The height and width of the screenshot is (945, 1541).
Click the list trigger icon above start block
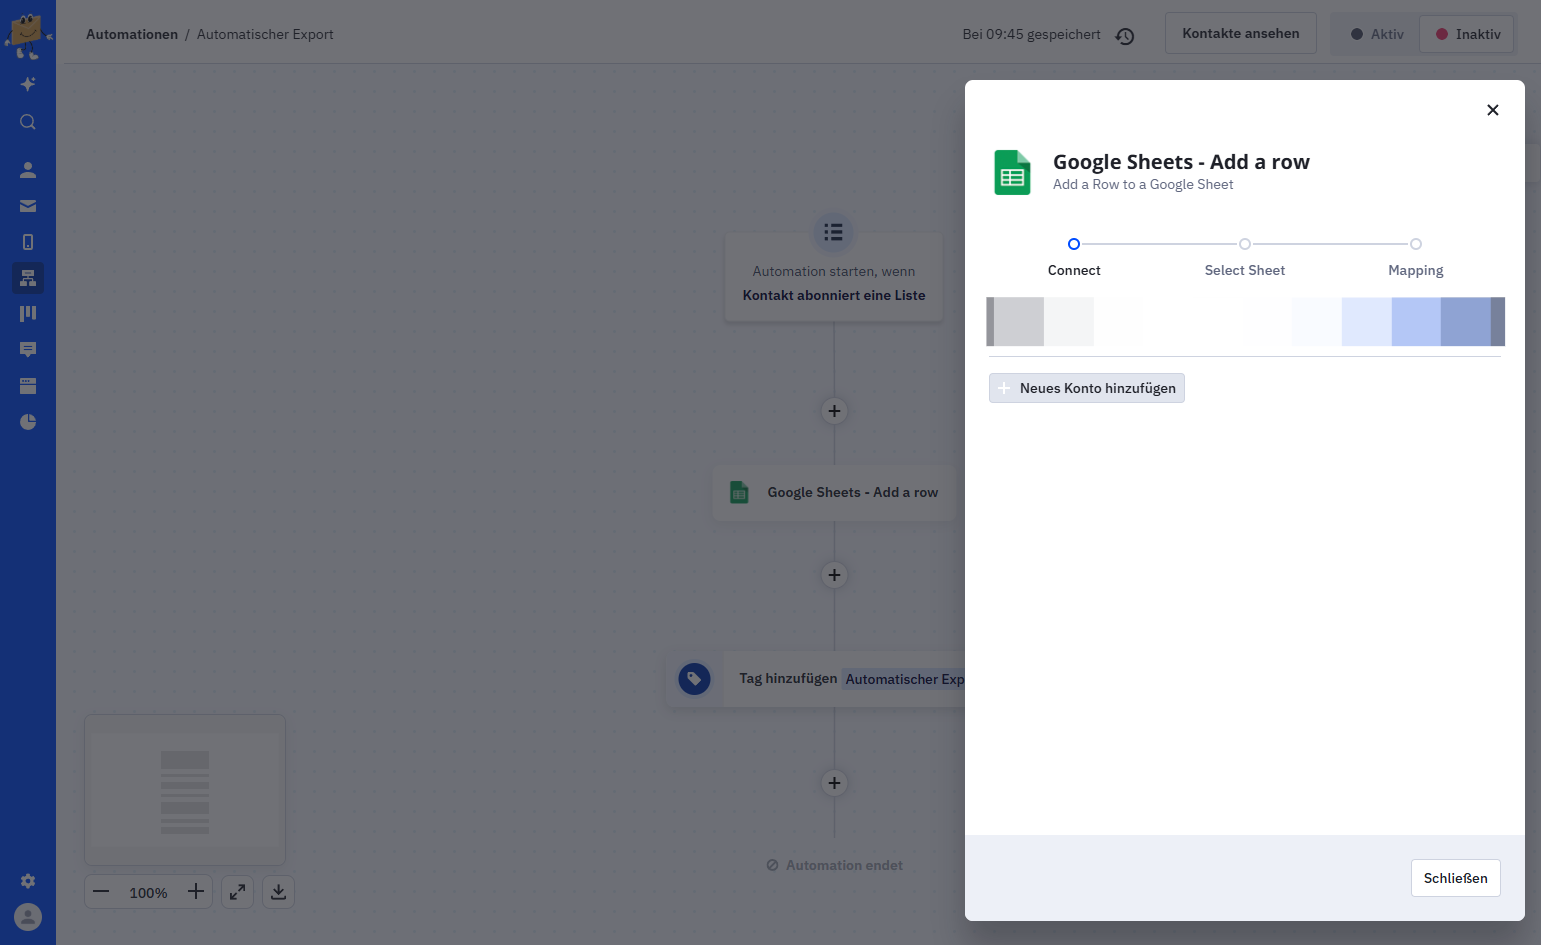tap(833, 233)
